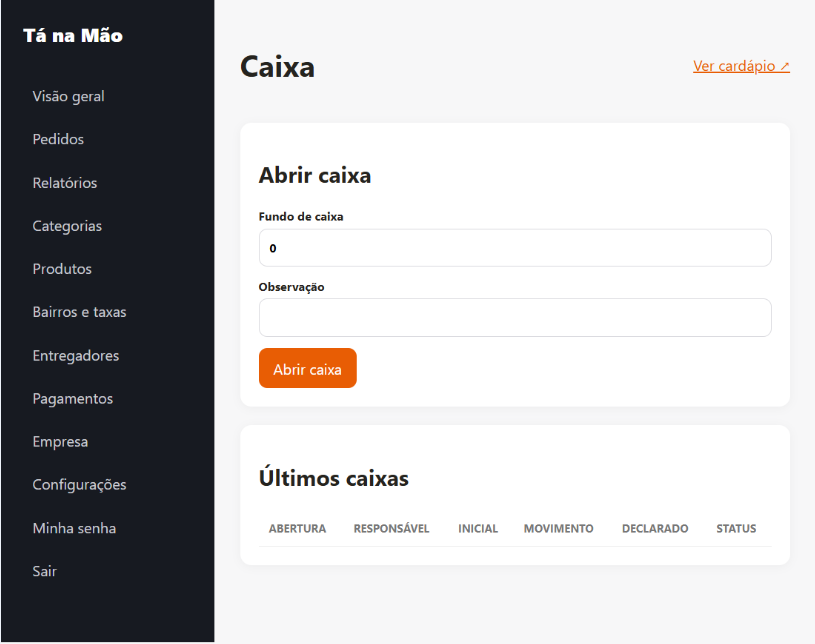Viewport: 815px width, 644px height.
Task: Open Relatórios page
Action: coord(64,183)
